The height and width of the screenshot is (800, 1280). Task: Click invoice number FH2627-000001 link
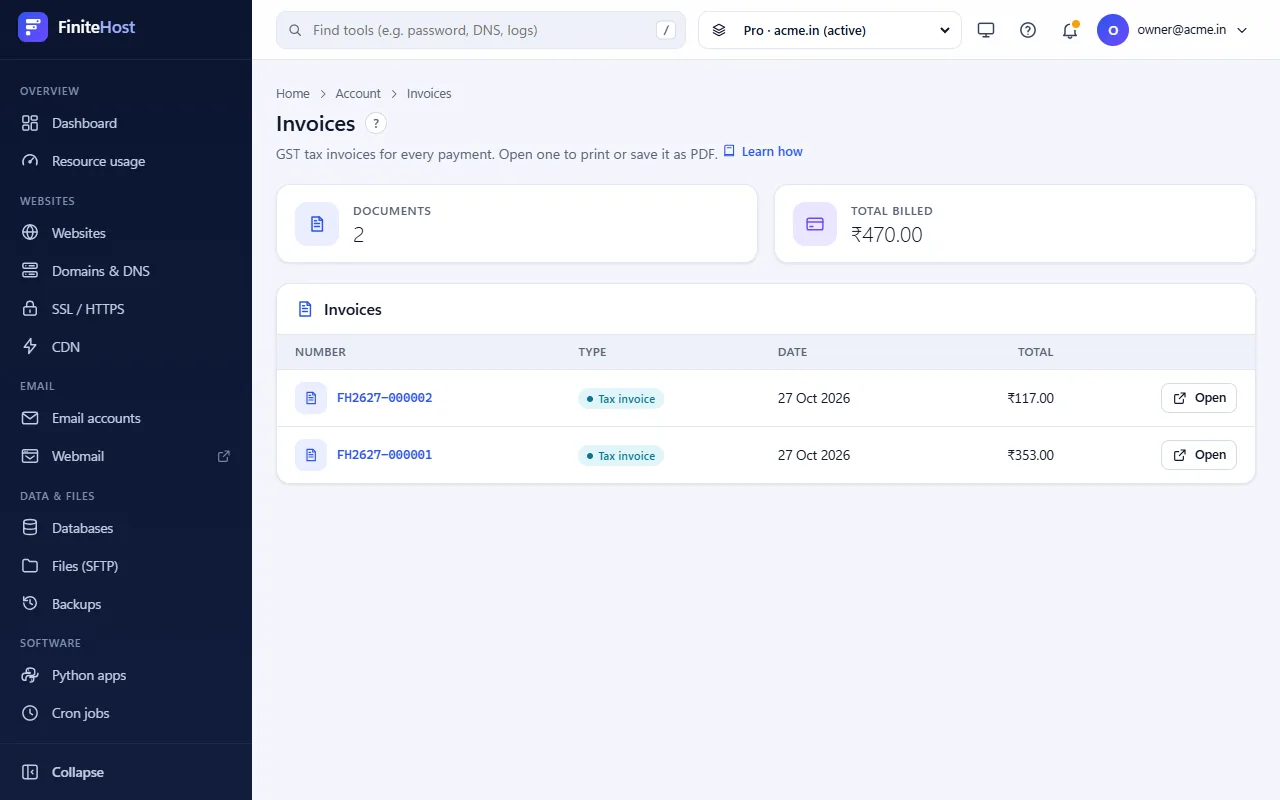coord(385,455)
